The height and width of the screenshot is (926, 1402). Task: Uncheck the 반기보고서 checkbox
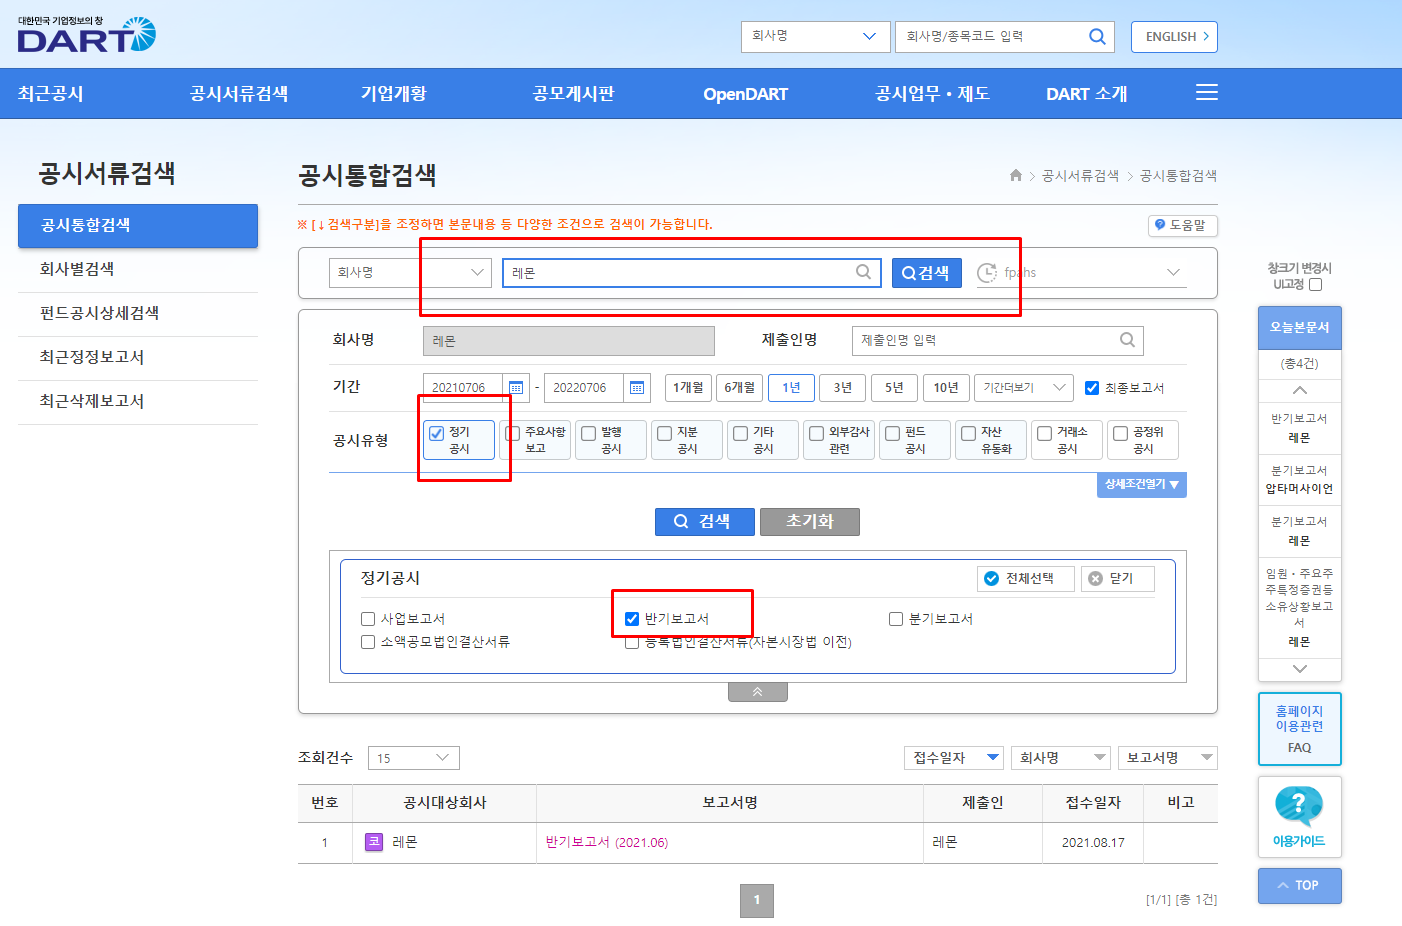point(632,619)
